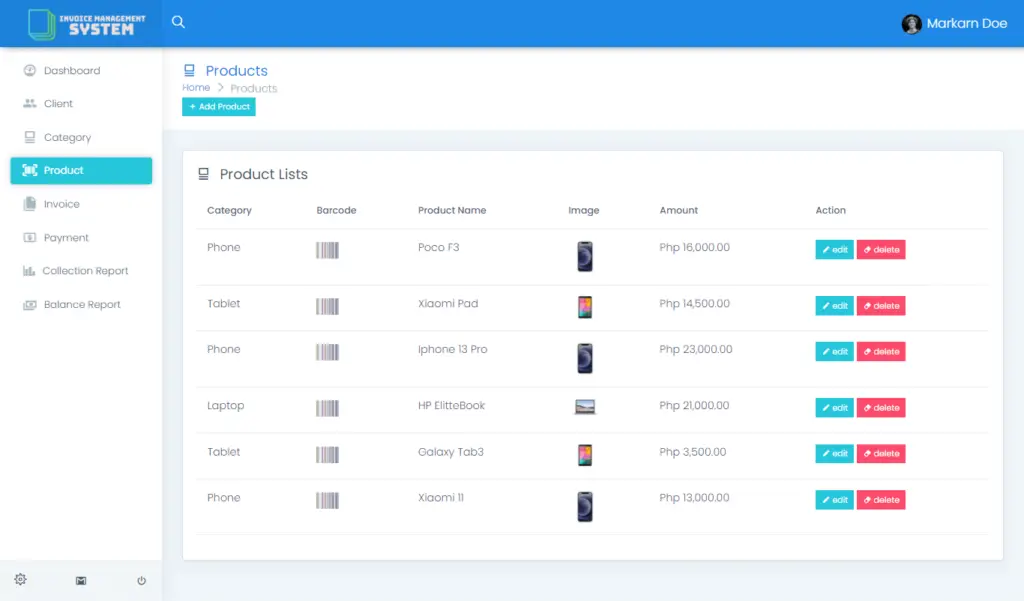This screenshot has width=1024, height=601.
Task: Open the mail icon at the sidebar bottom
Action: tap(80, 580)
